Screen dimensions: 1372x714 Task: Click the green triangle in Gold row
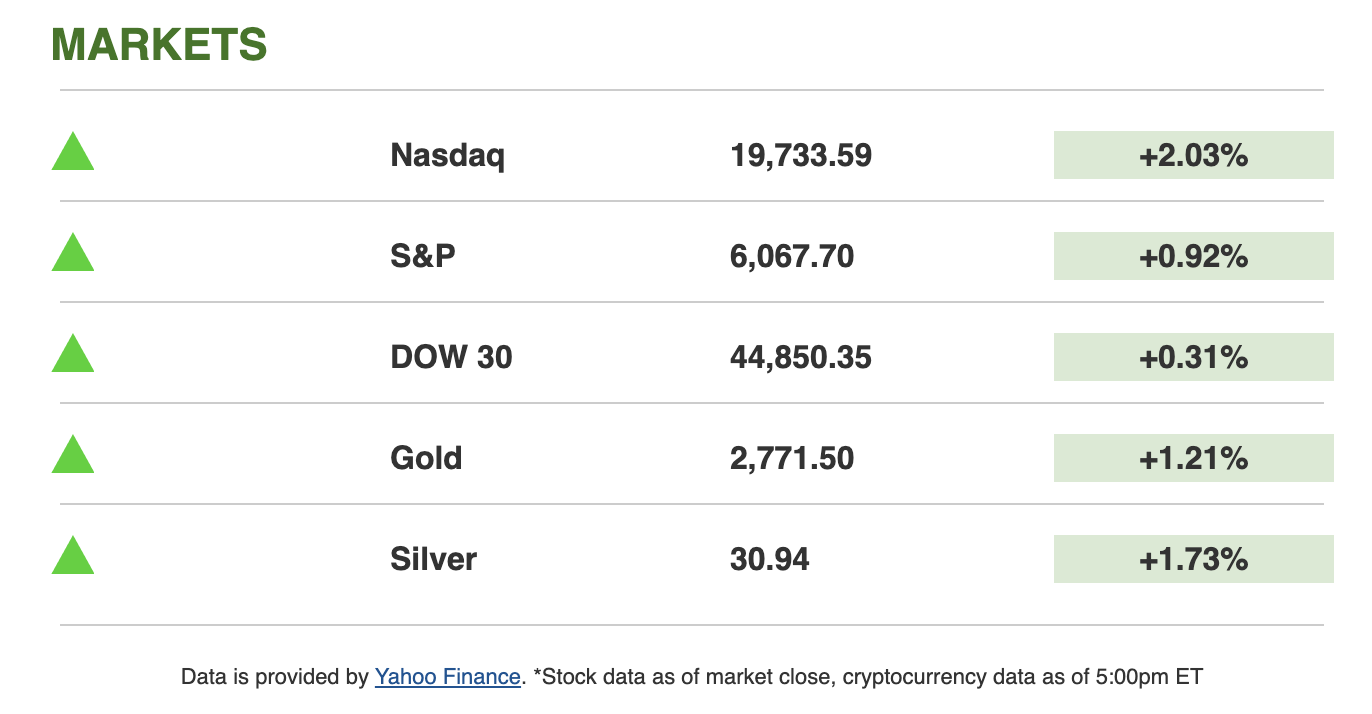(73, 458)
